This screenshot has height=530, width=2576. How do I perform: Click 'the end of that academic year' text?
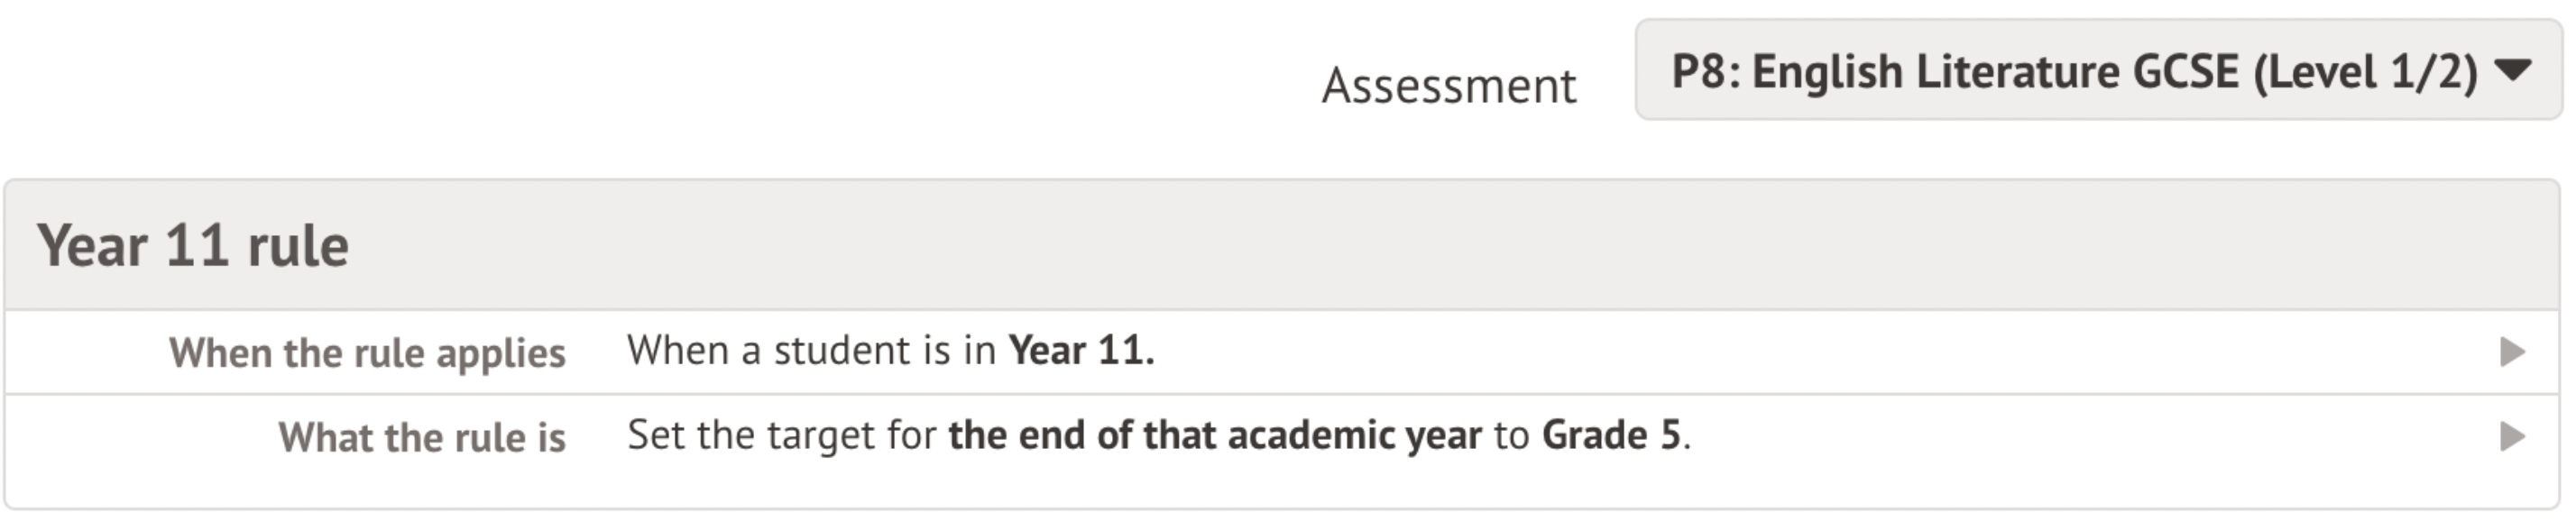point(1214,436)
